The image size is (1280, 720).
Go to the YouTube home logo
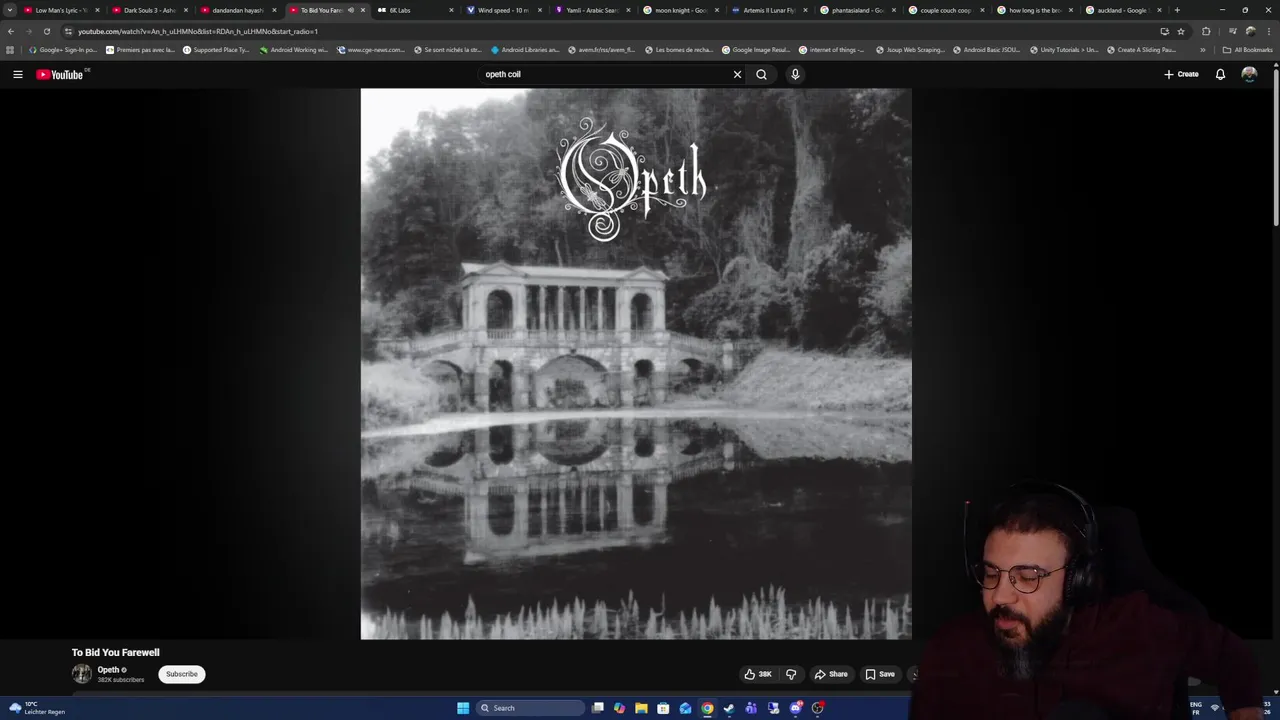click(x=60, y=74)
